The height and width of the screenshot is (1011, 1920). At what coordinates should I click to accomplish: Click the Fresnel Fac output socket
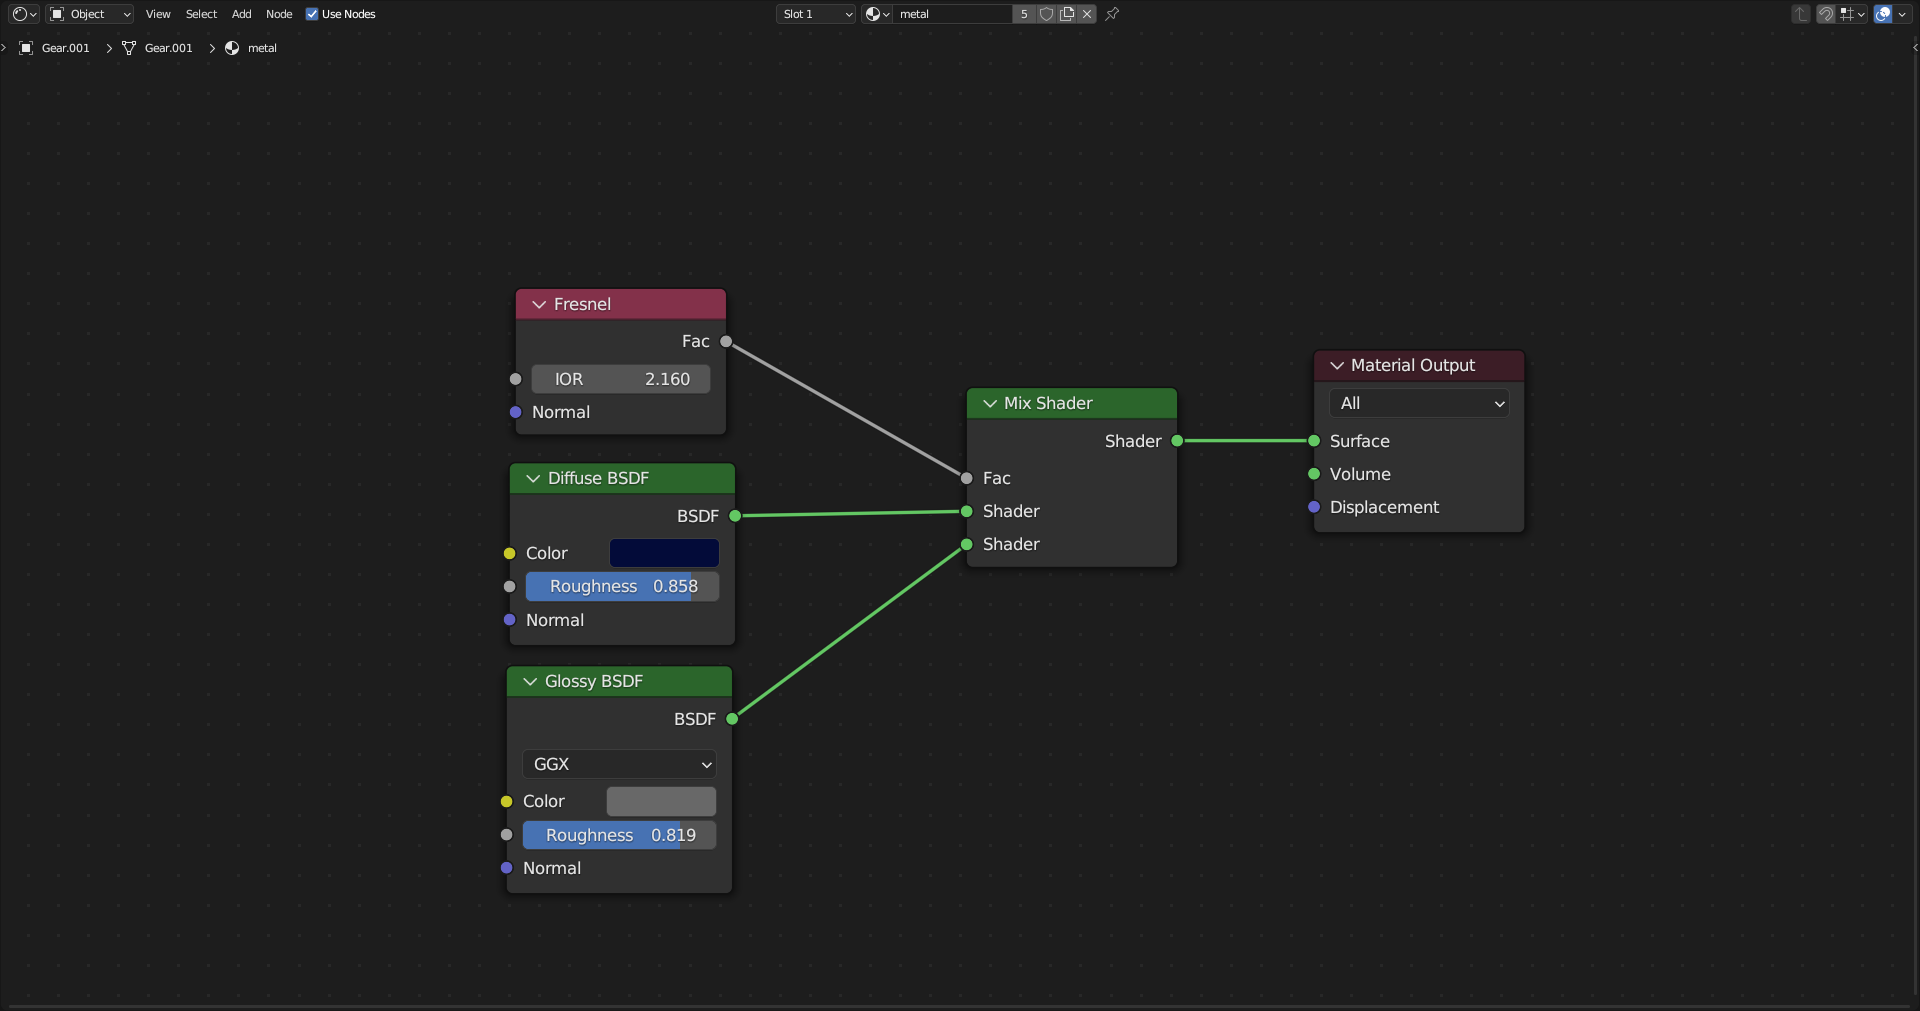coord(726,342)
